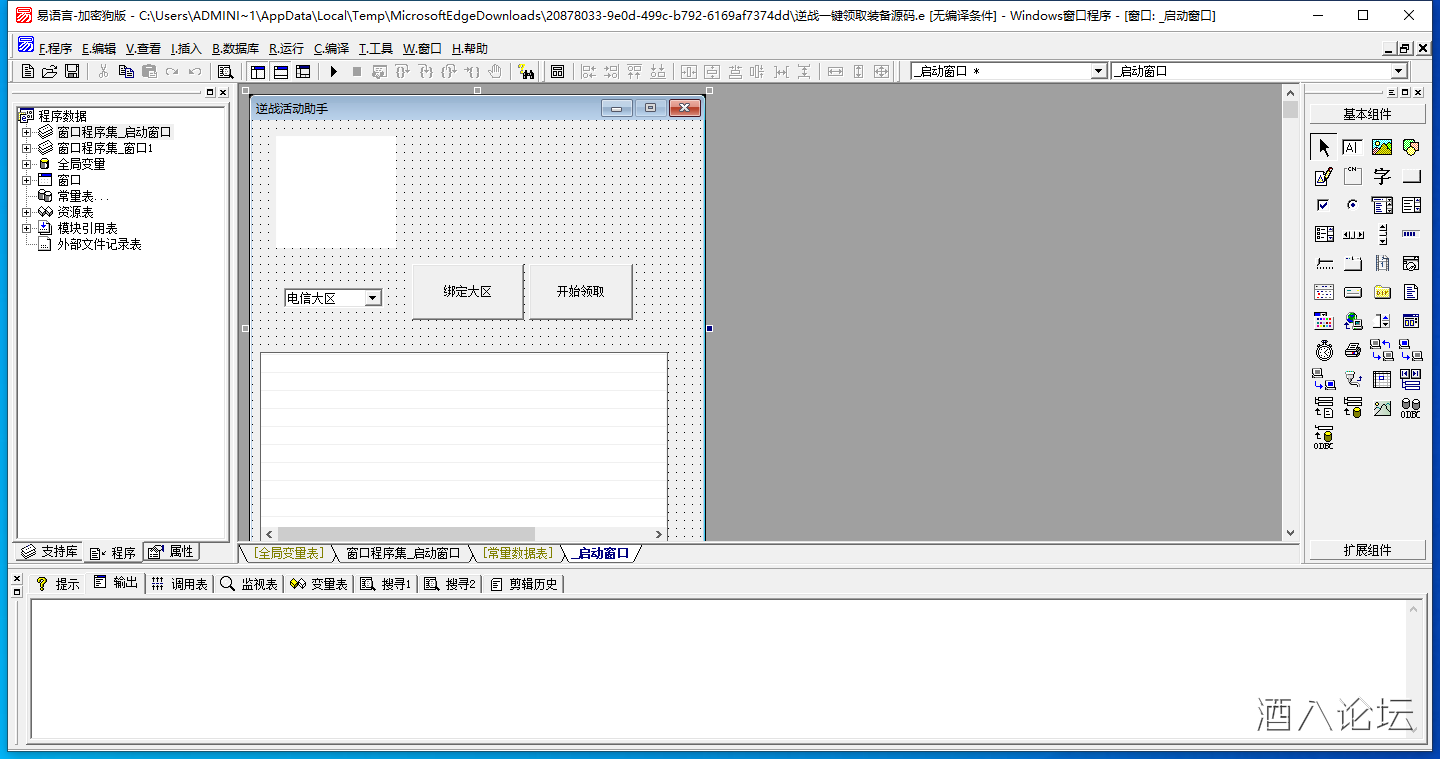Select the picture box component icon
Viewport: 1440px width, 759px height.
pos(1382,147)
